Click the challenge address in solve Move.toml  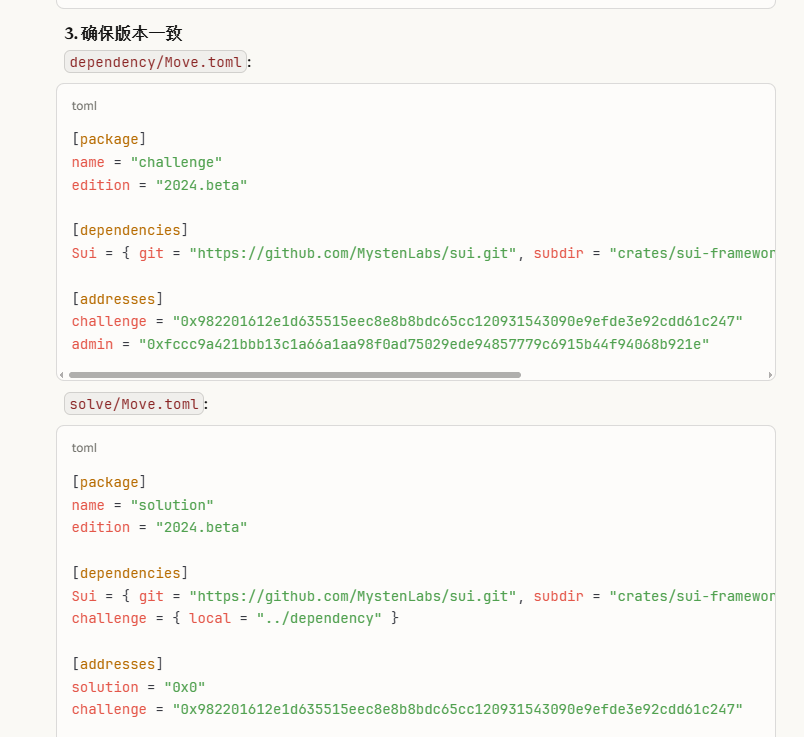pyautogui.click(x=458, y=709)
